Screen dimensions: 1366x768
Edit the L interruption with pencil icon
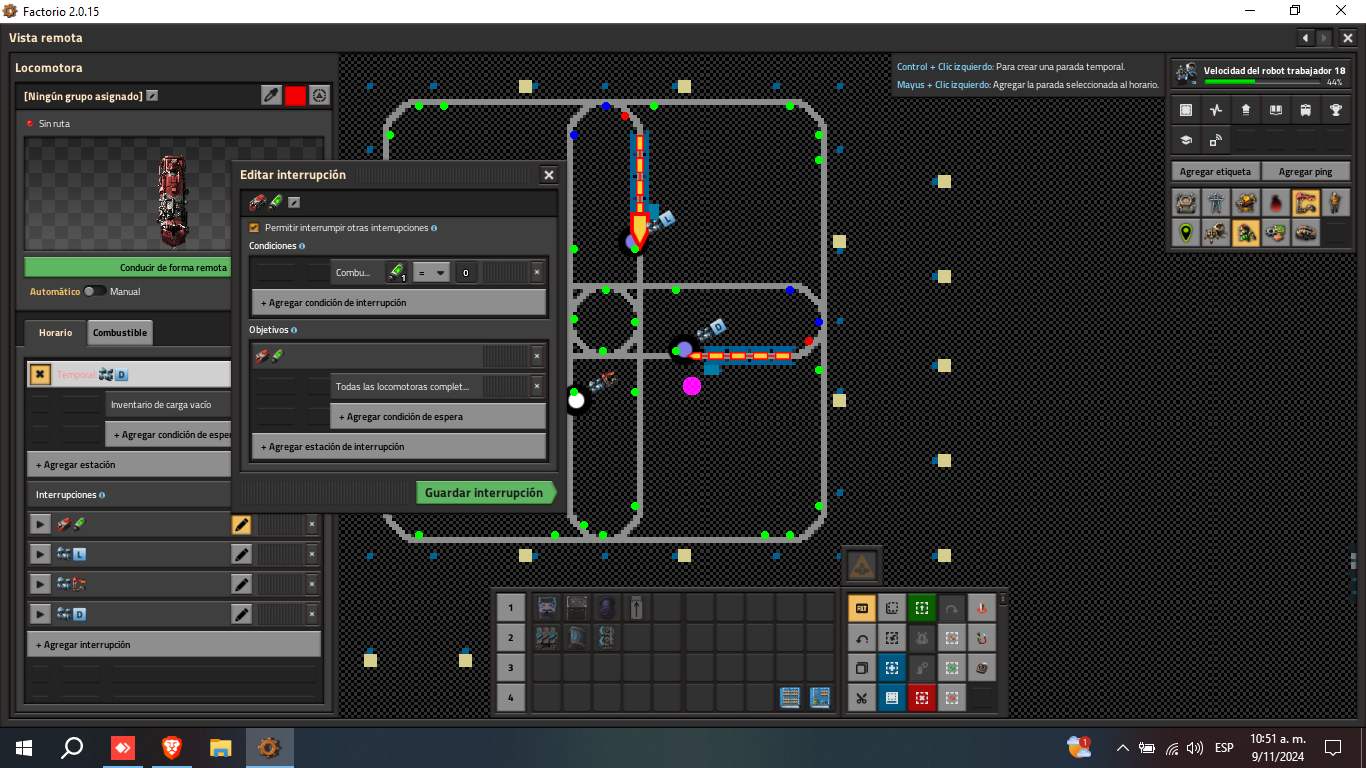(241, 554)
